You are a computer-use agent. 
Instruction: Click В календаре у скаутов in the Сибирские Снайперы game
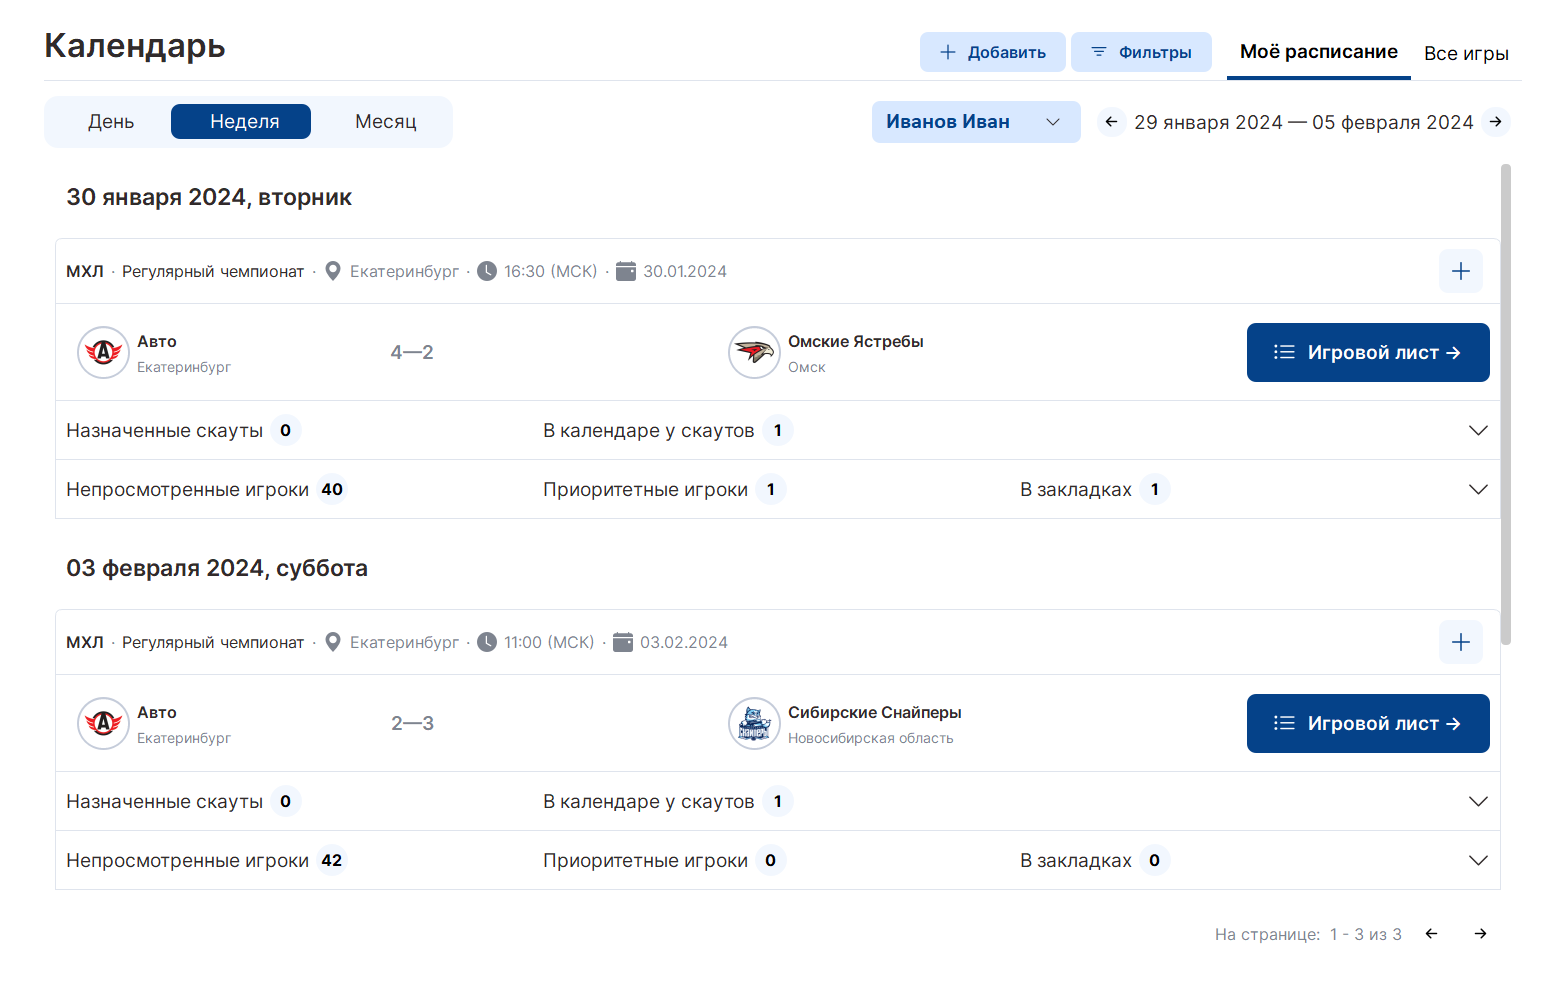coord(667,801)
